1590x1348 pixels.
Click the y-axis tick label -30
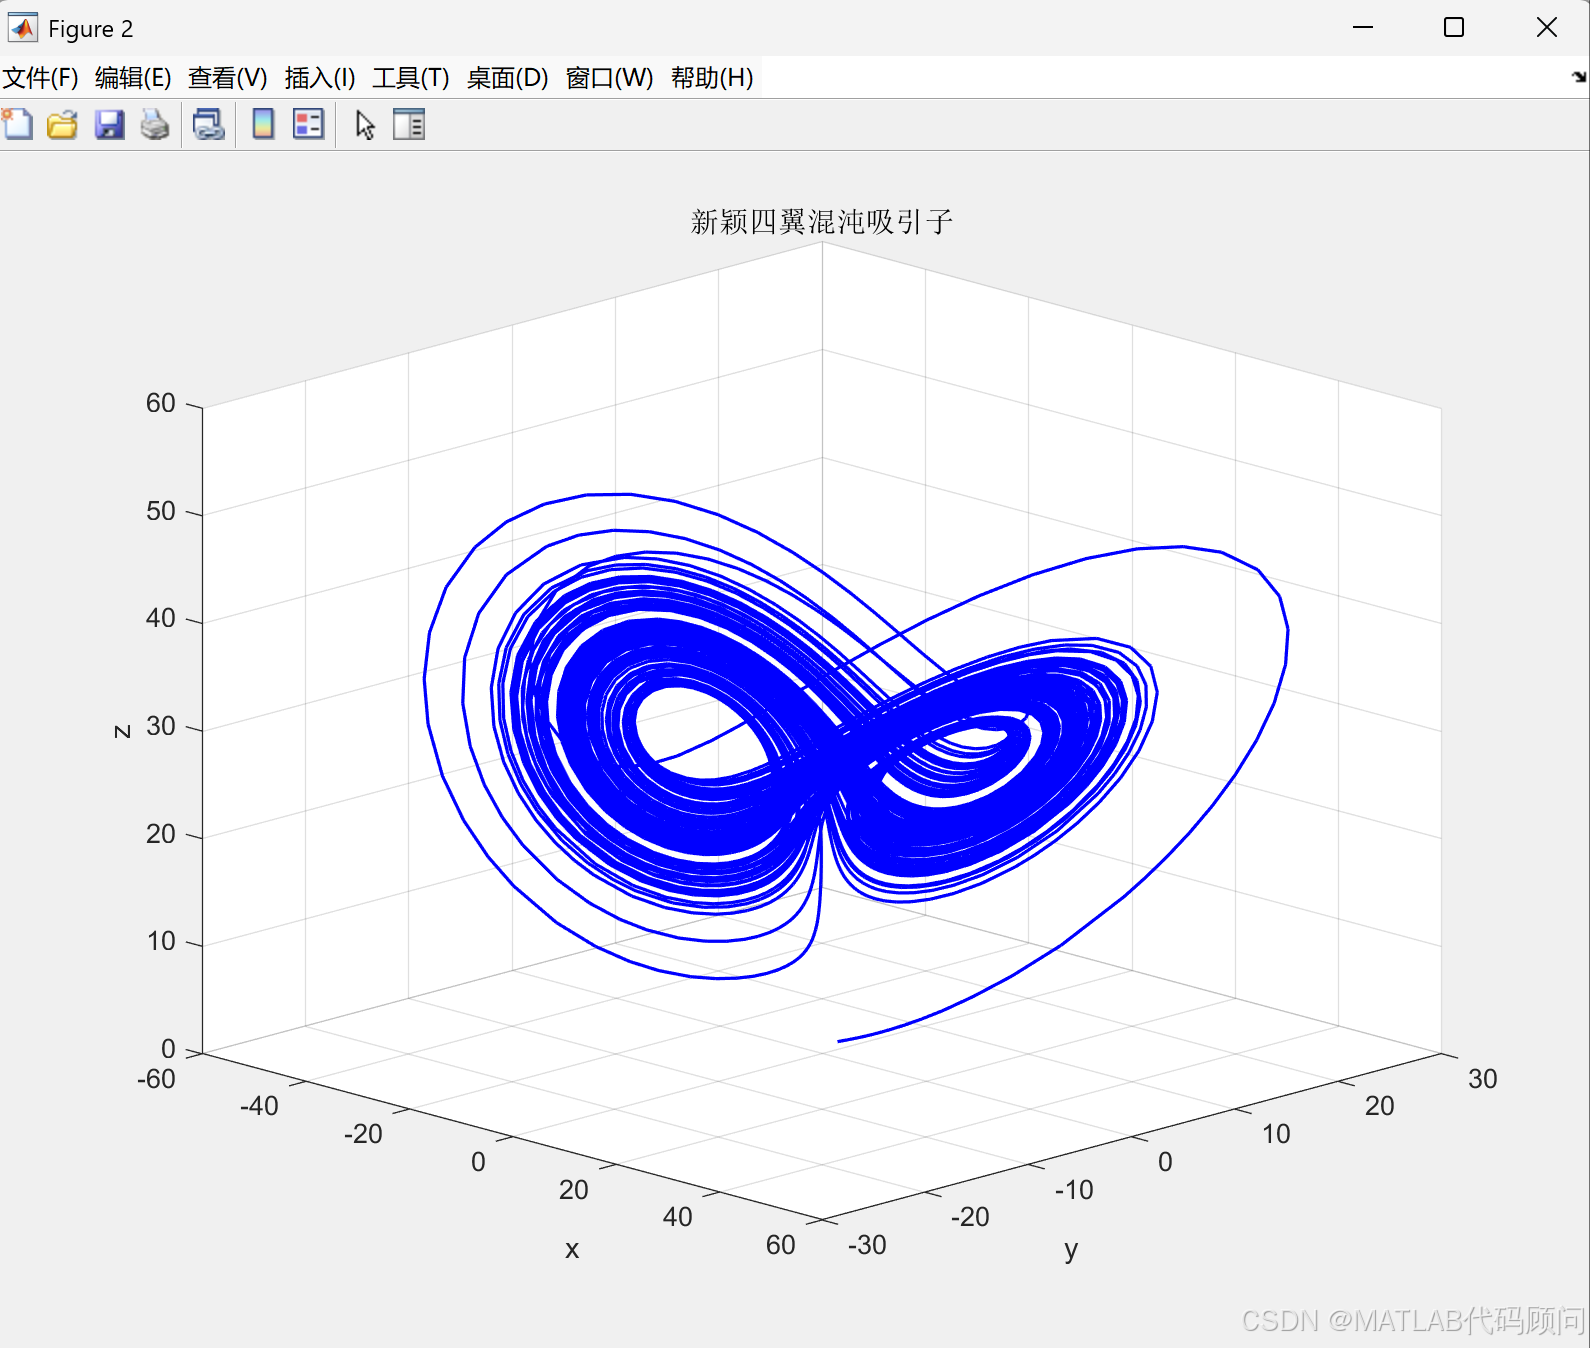point(867,1245)
